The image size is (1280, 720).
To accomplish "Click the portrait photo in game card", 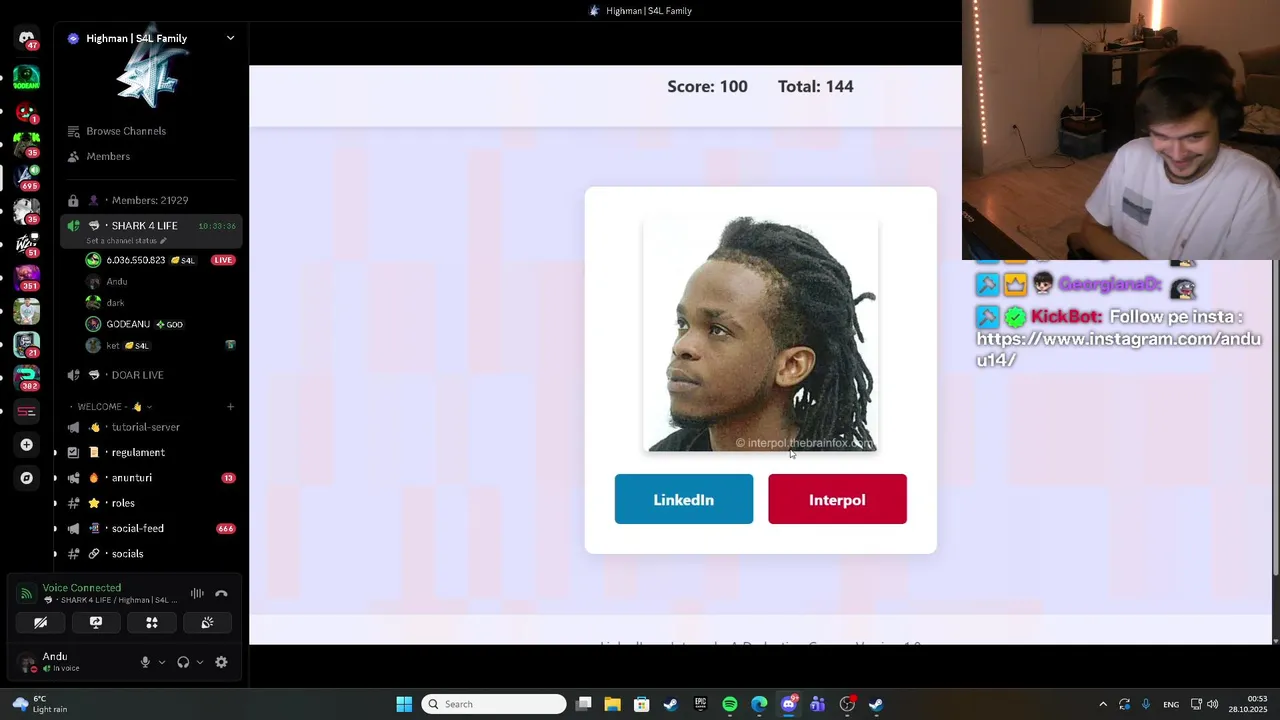I will coord(761,335).
